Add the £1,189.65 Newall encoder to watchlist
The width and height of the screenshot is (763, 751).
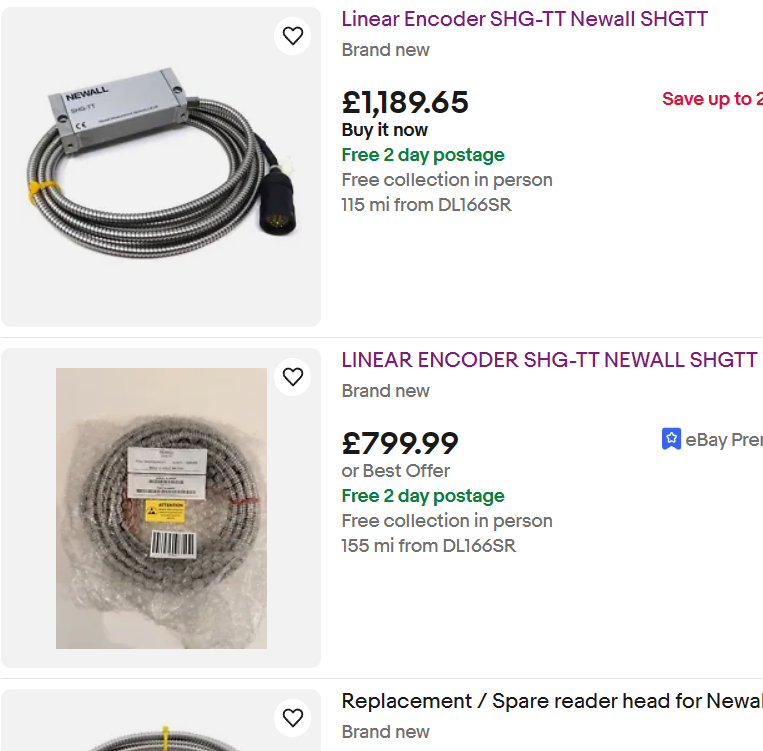(x=292, y=36)
